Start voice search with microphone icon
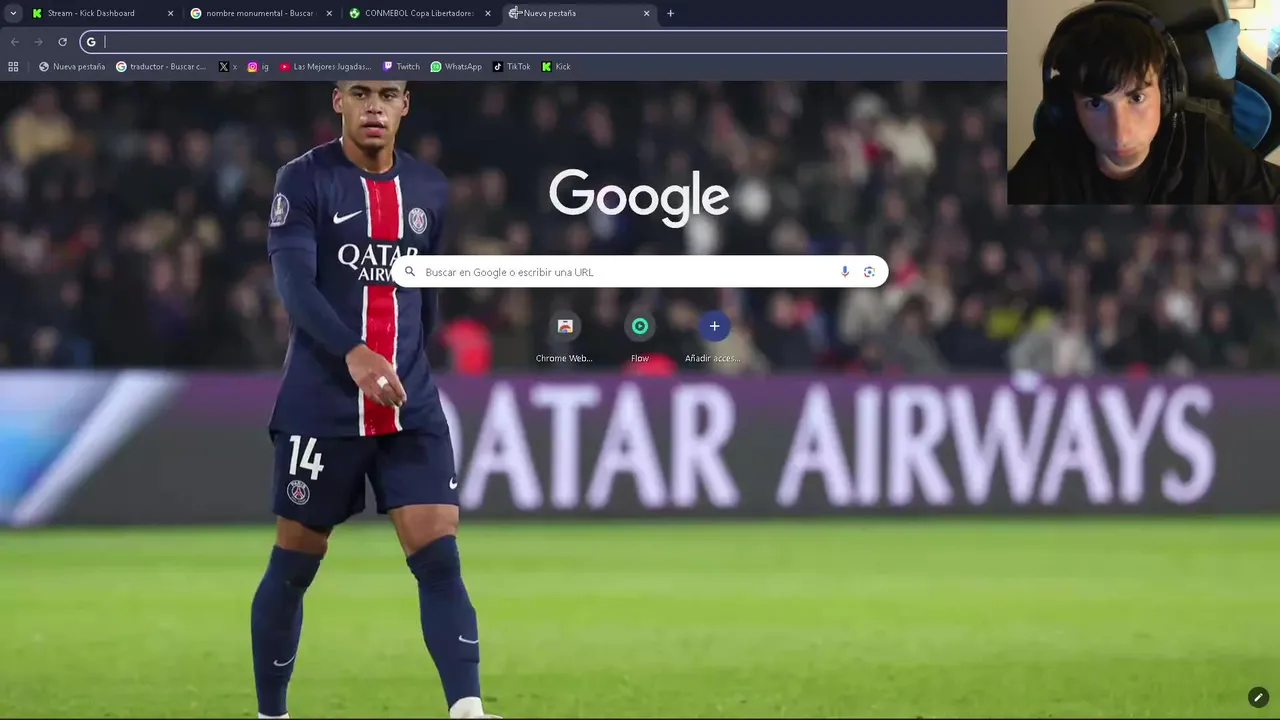Image resolution: width=1280 pixels, height=720 pixels. point(845,271)
